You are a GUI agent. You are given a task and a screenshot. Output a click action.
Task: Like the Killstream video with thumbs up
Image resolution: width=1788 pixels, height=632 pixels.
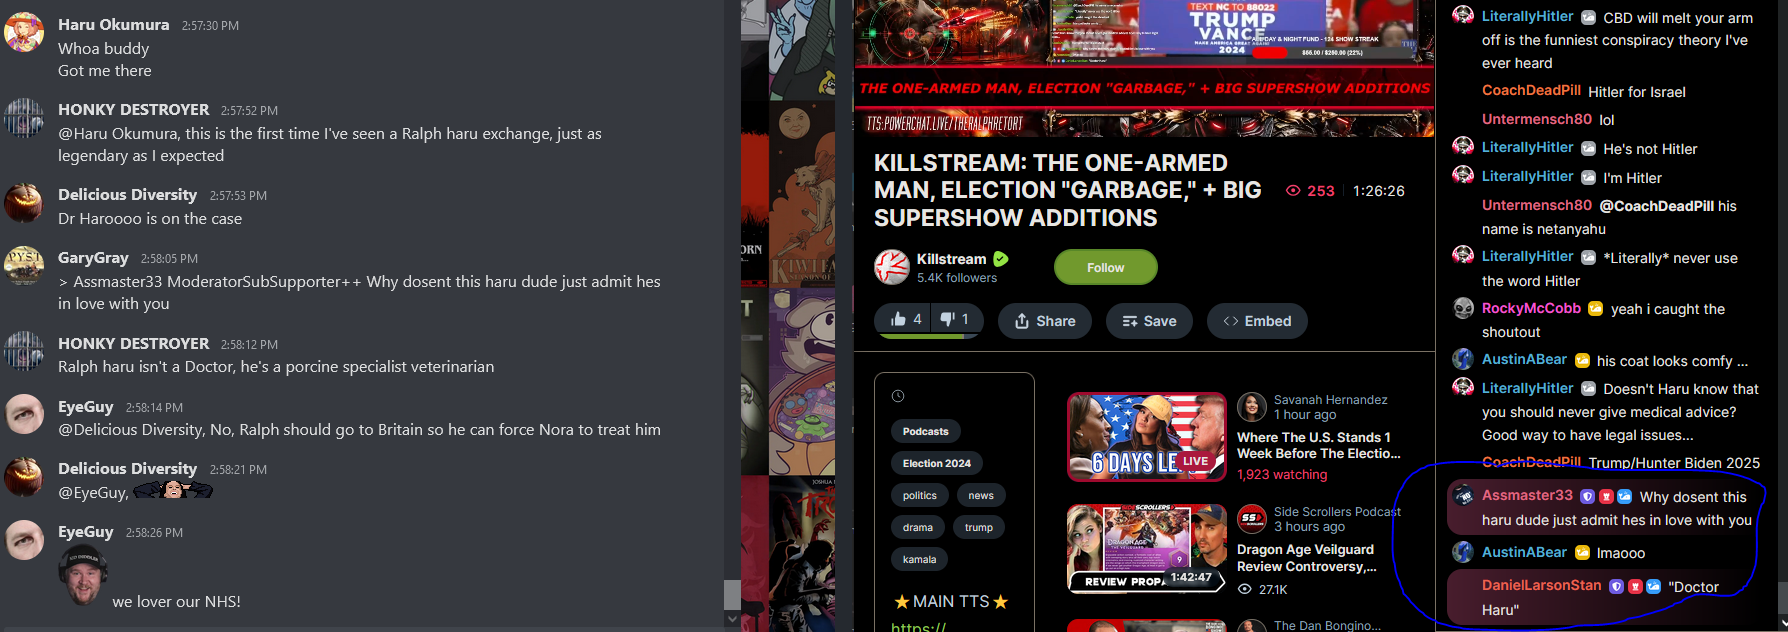[899, 319]
